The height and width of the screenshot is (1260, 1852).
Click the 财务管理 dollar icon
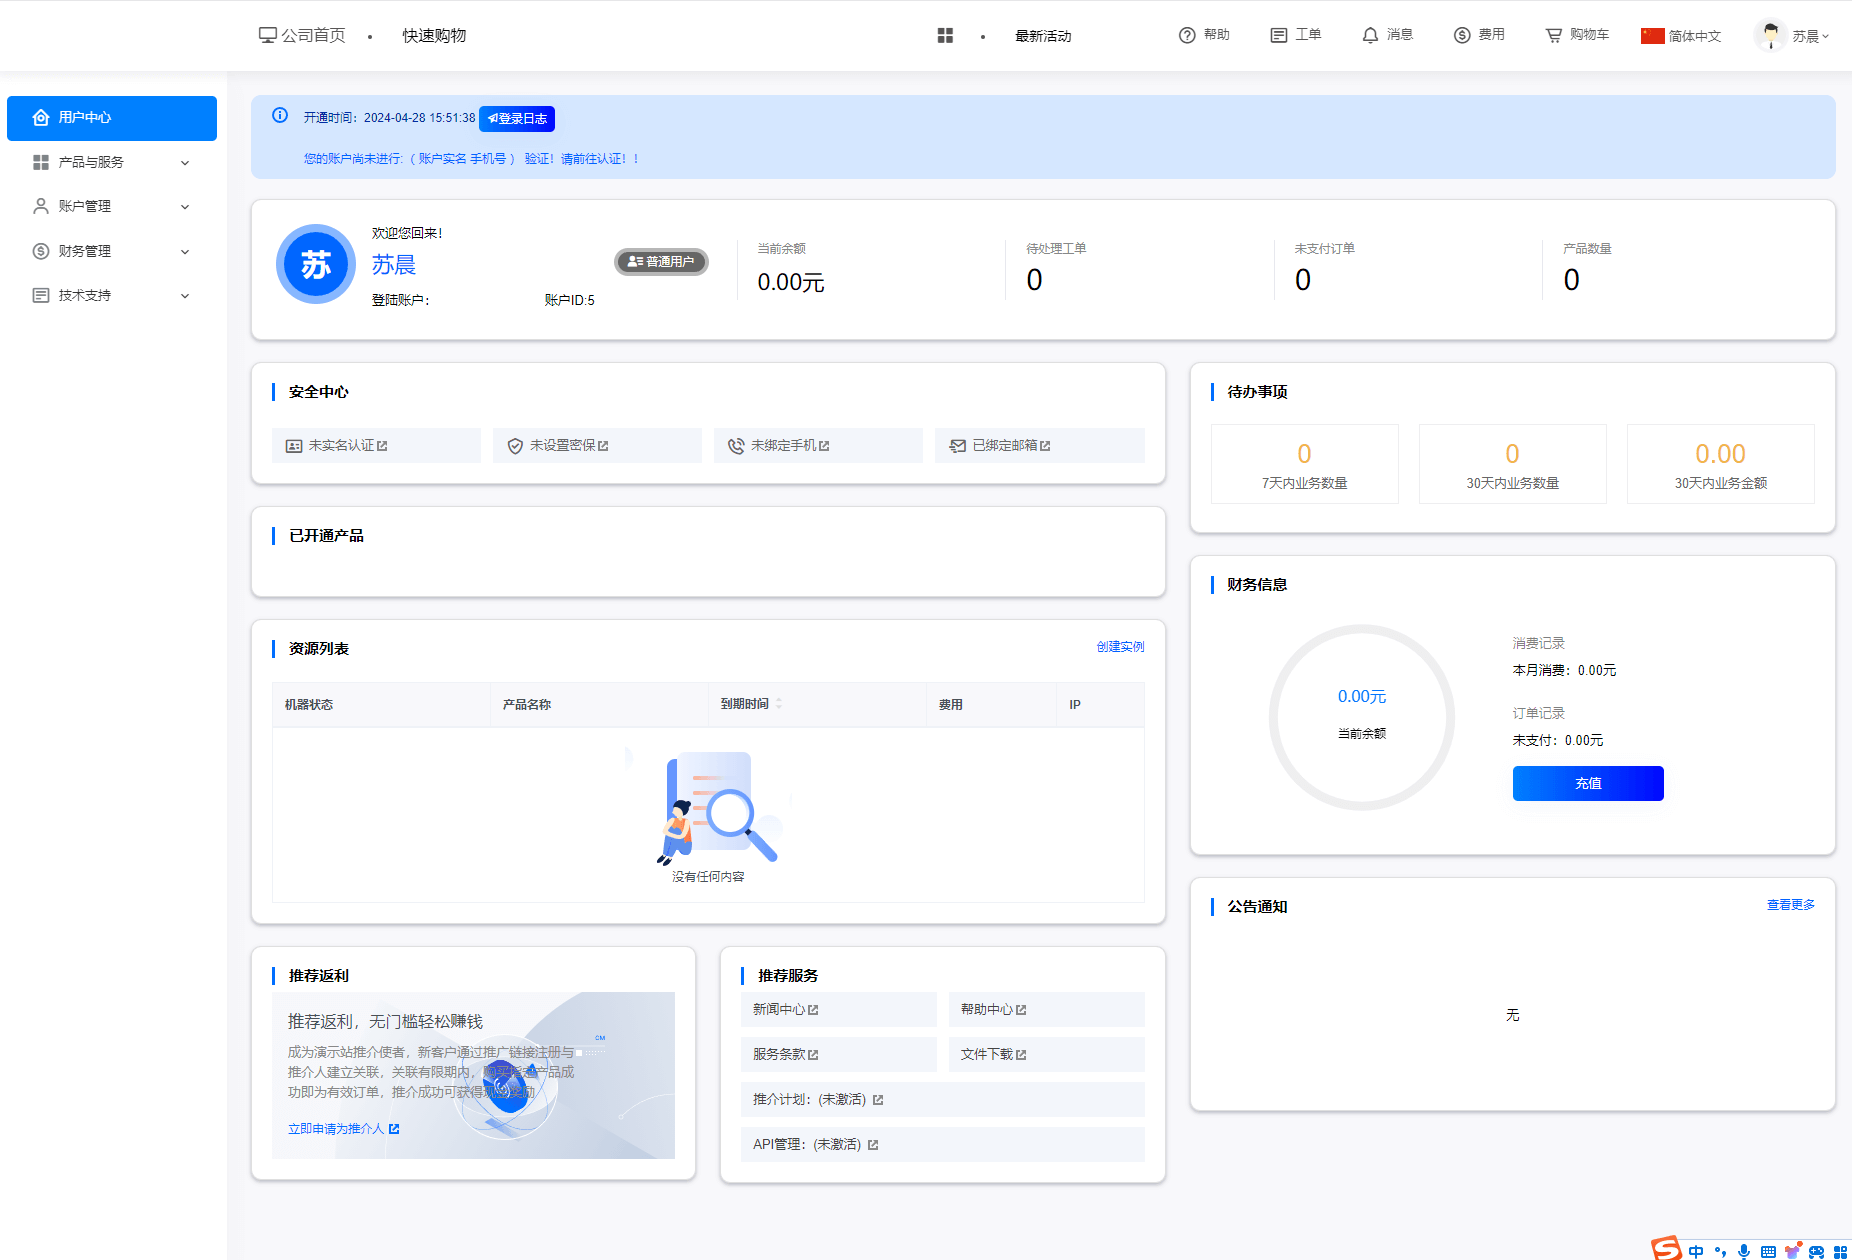41,251
